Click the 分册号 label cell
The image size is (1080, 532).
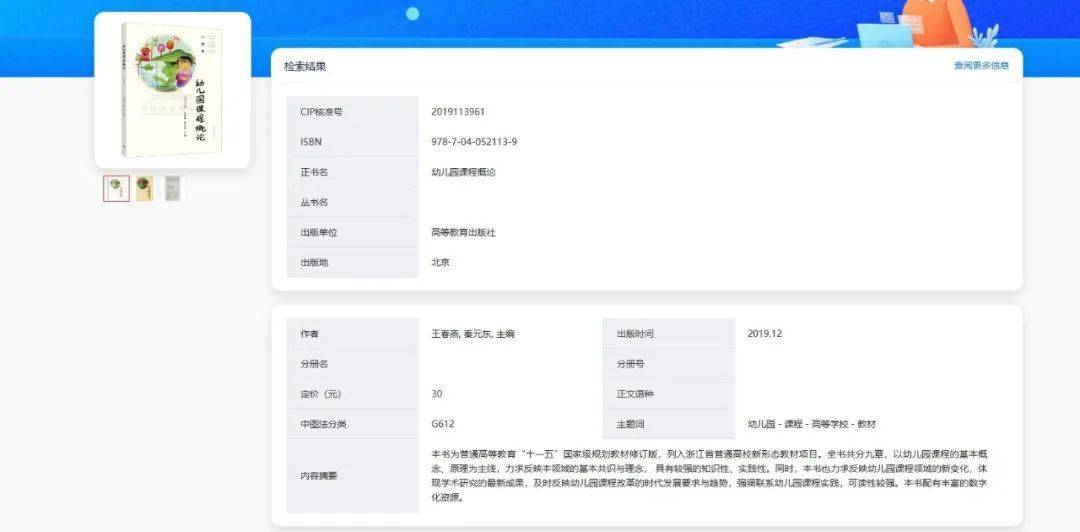669,364
